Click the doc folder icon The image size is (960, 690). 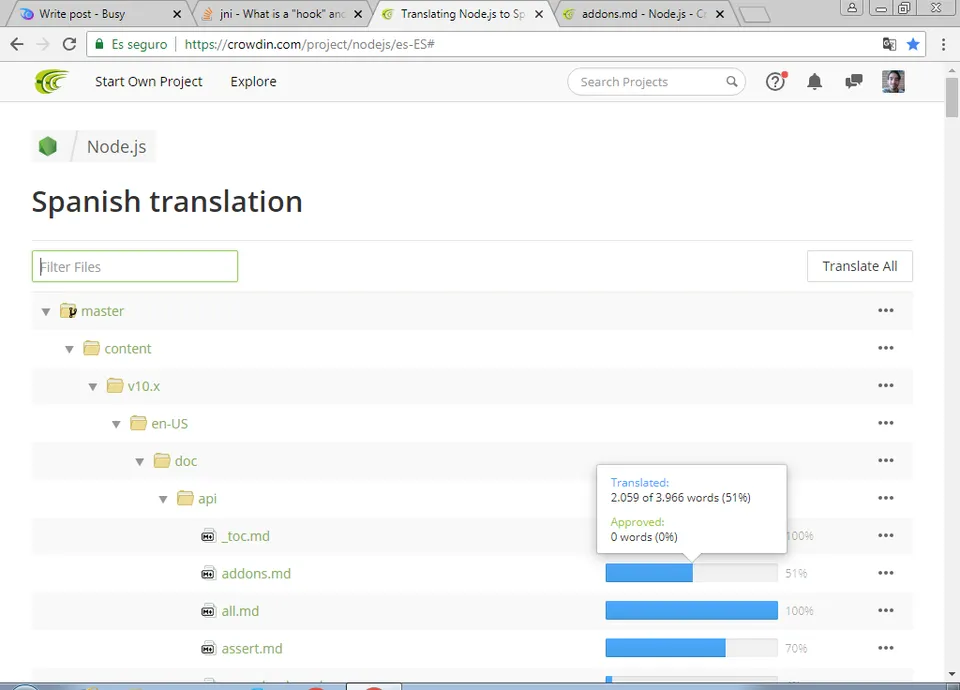pyautogui.click(x=162, y=460)
